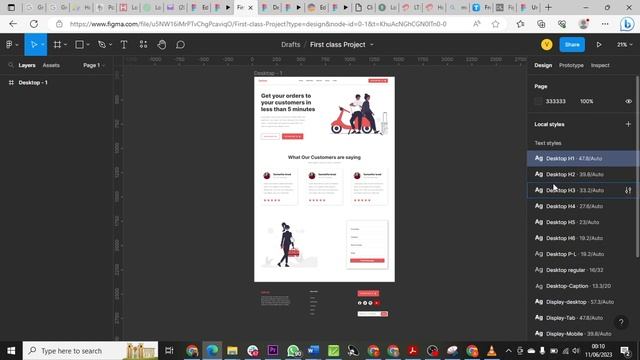Select the Add comment tool
This screenshot has width=640, height=360.
click(180, 44)
